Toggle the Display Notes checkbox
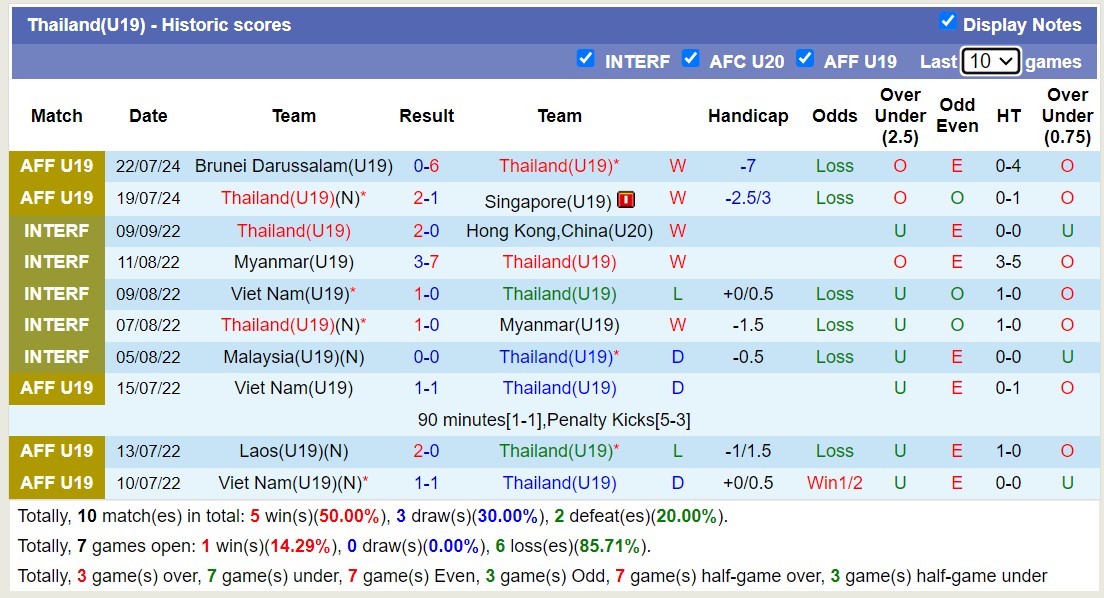This screenshot has width=1104, height=598. (948, 22)
